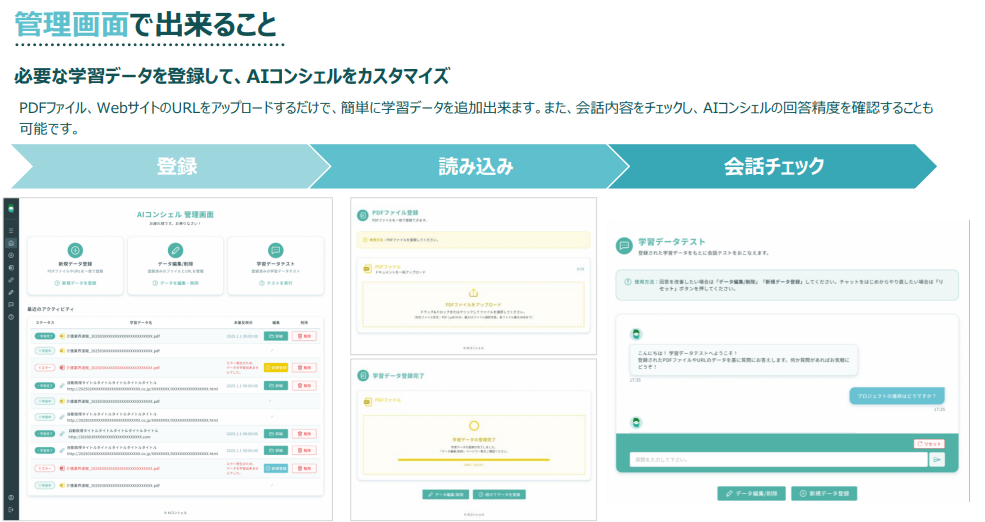This screenshot has width=985, height=522.
Task: Click the link chain icon in admin sidebar
Action: click(11, 280)
